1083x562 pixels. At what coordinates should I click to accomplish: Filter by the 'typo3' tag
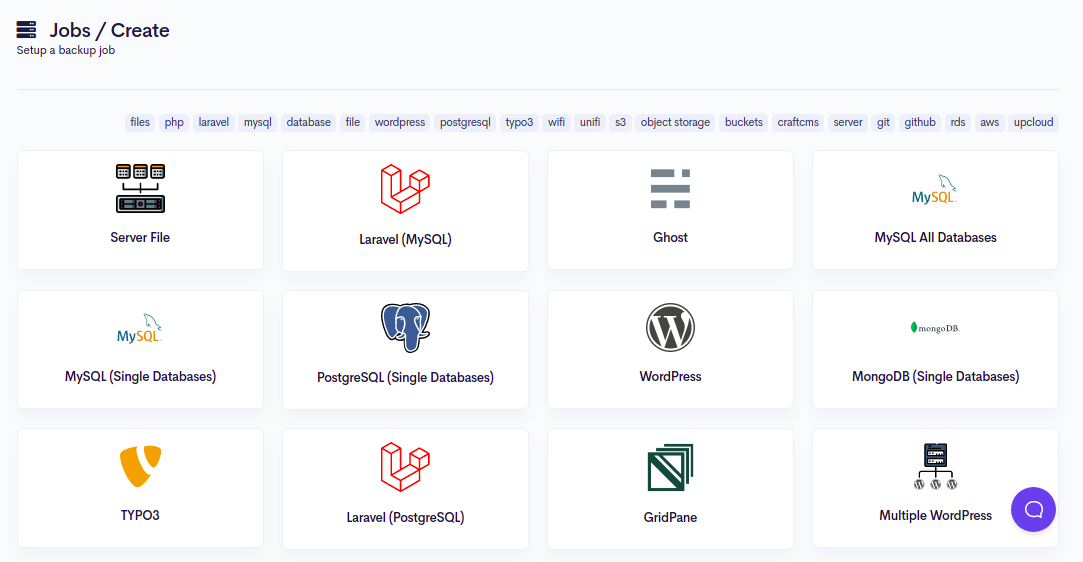519,122
